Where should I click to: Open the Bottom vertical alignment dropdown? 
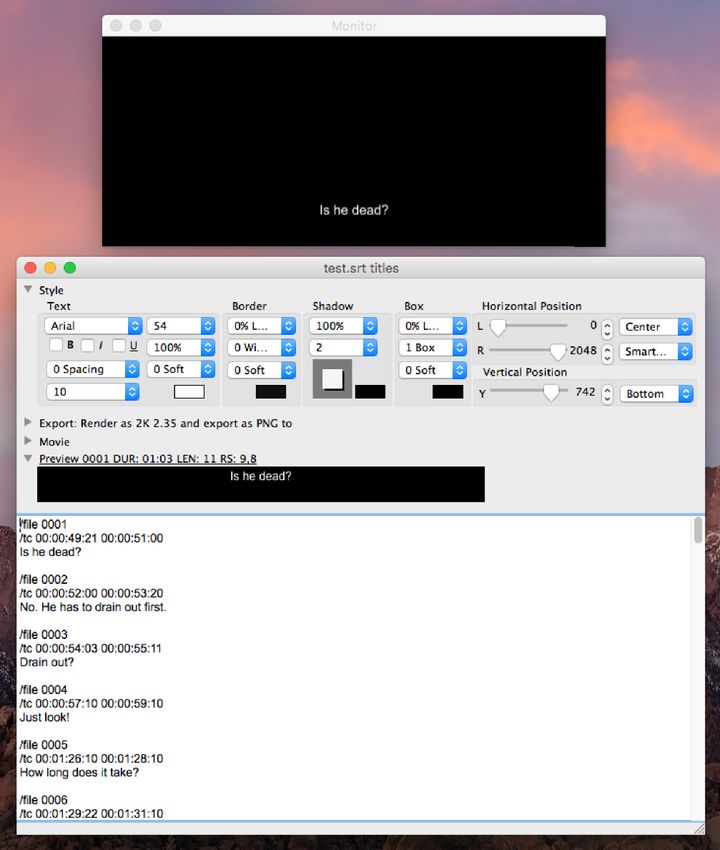pyautogui.click(x=657, y=394)
